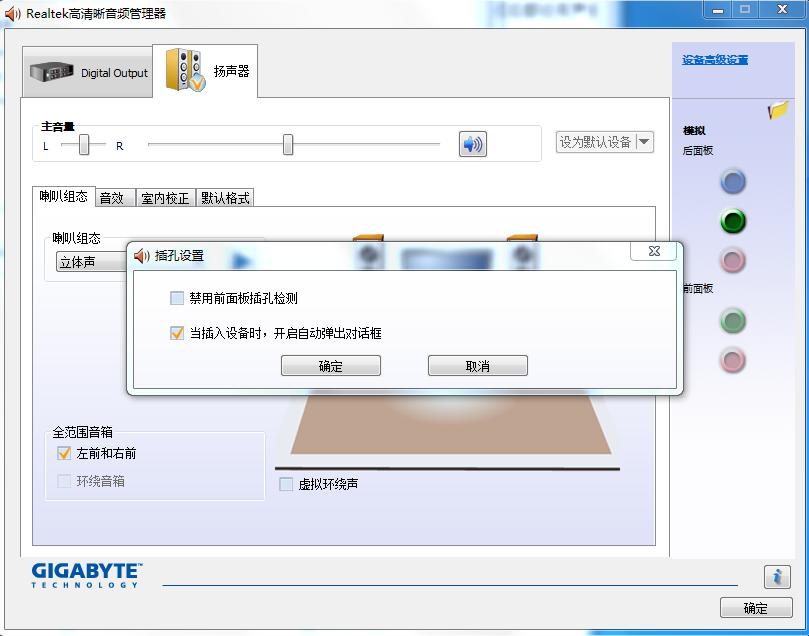The width and height of the screenshot is (809, 636).
Task: Click the Realtek speaker icon in the title bar
Action: point(11,10)
